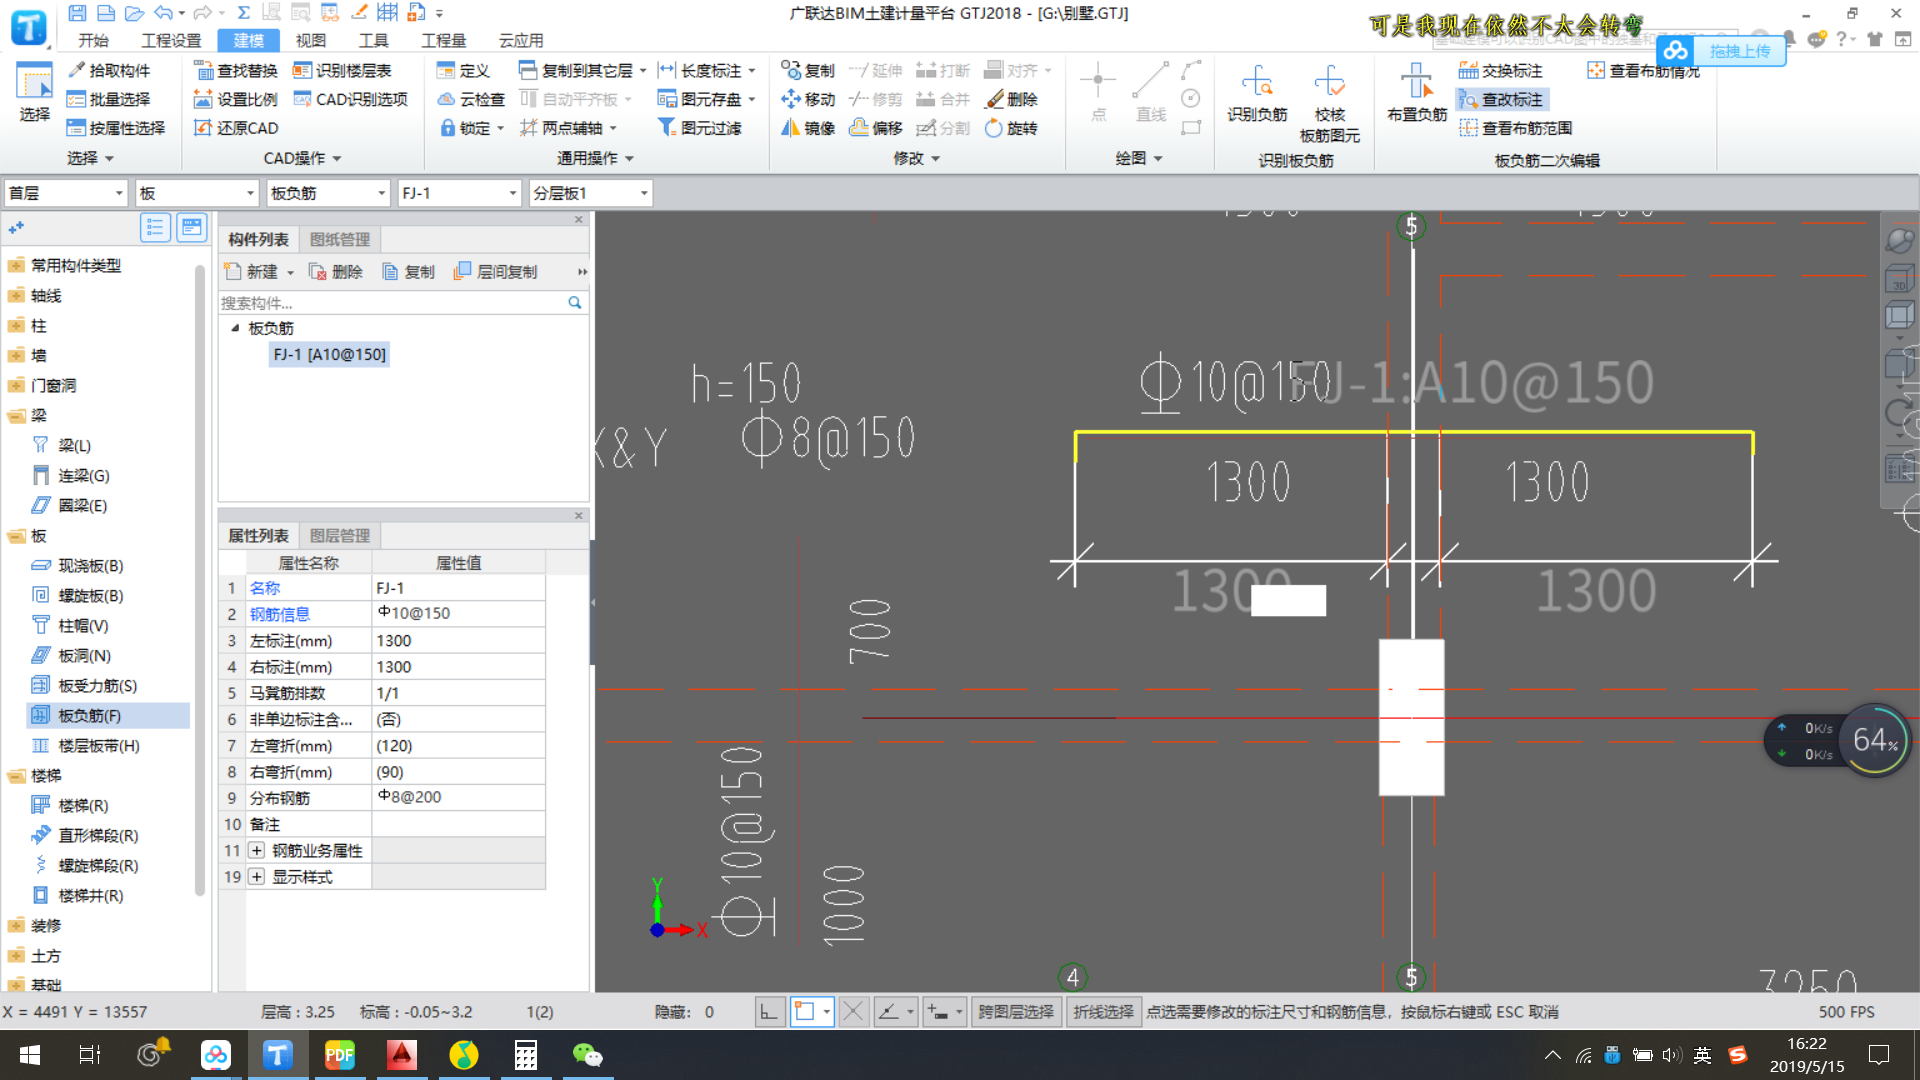
Task: Click 删除 button in component list
Action: coord(336,272)
